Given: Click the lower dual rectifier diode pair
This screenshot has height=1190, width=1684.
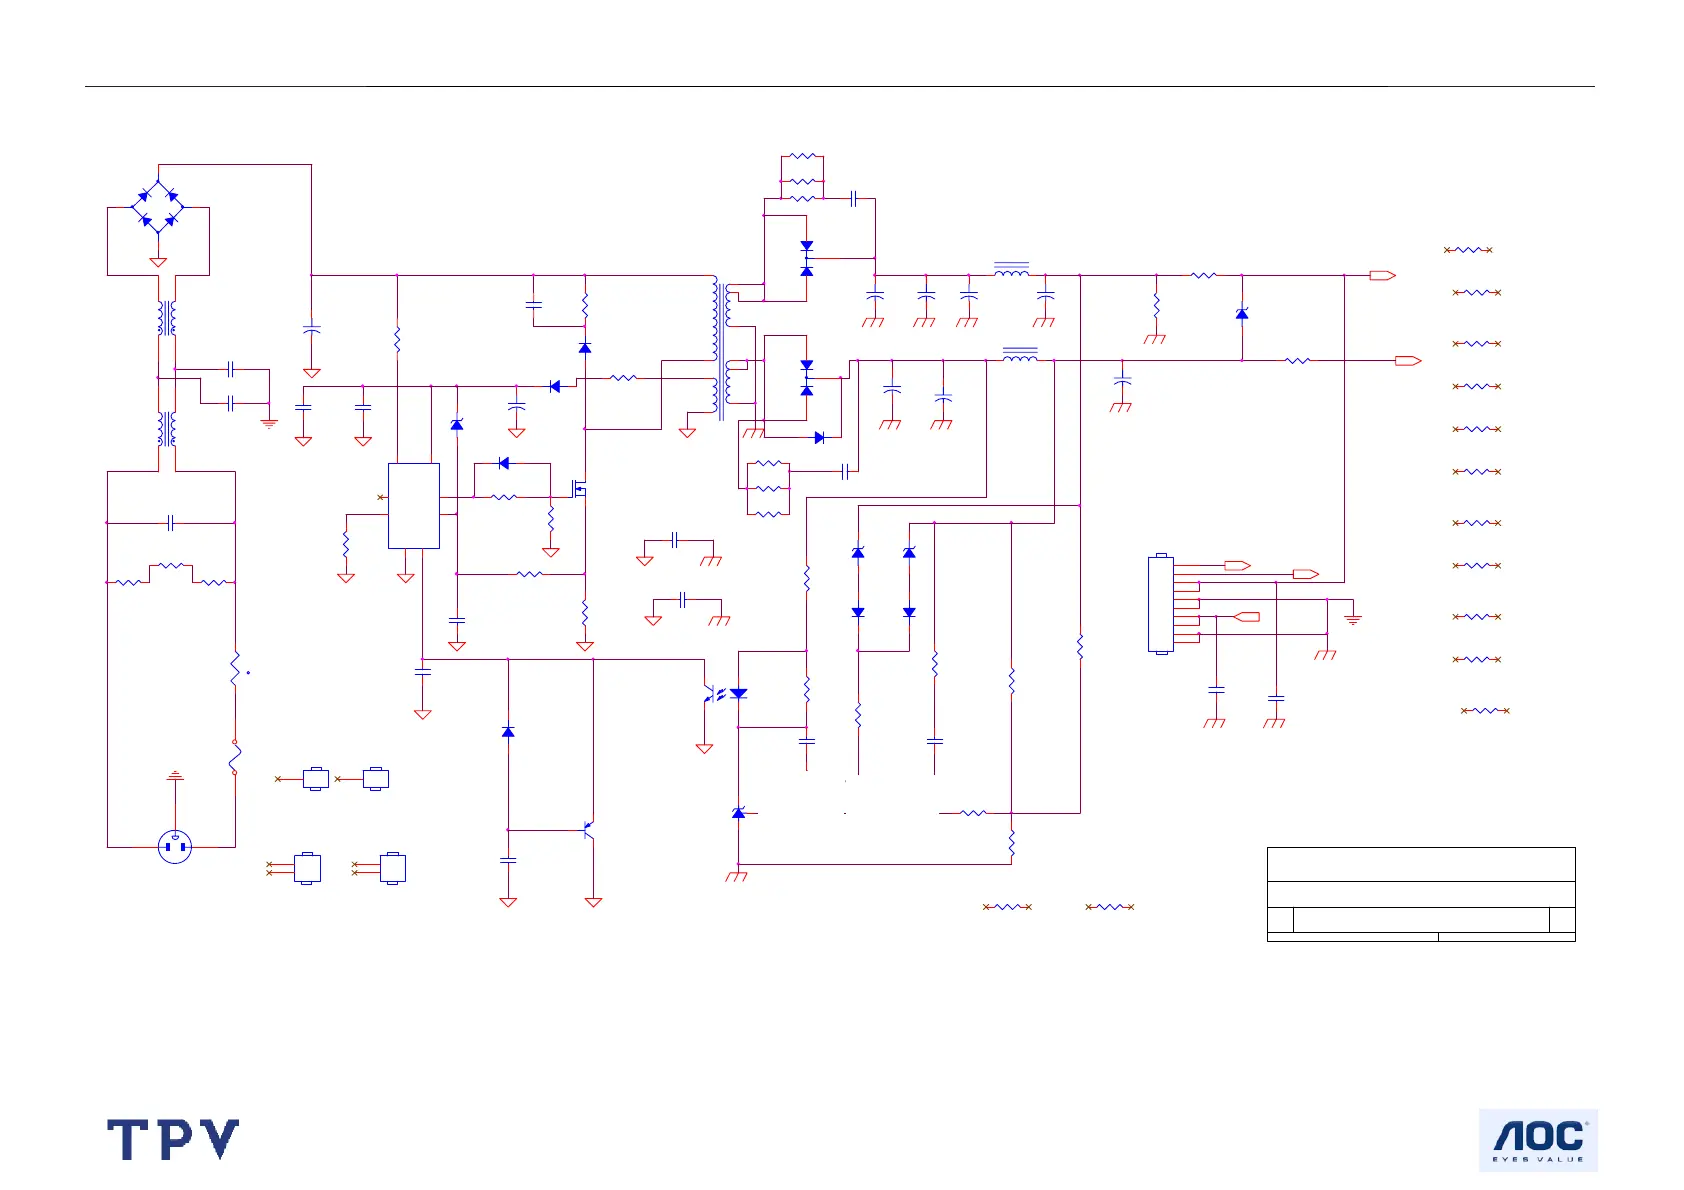Looking at the screenshot, I should (x=807, y=378).
